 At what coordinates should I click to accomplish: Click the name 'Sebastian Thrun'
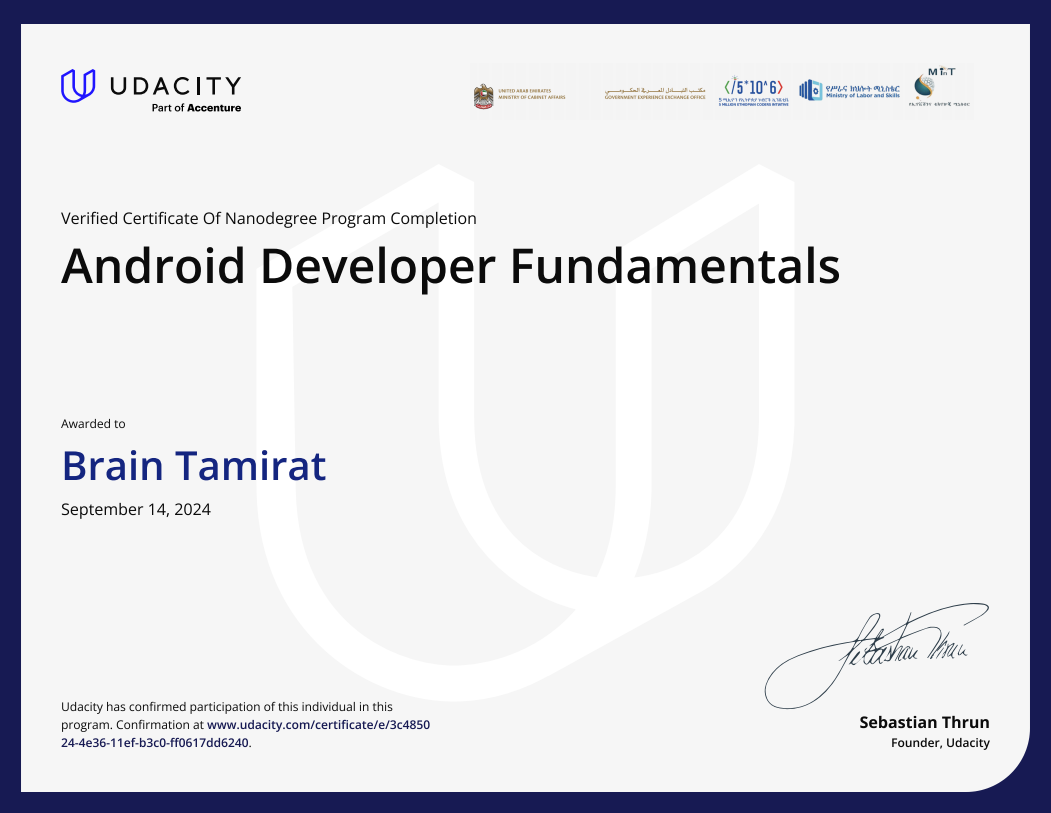click(x=924, y=723)
